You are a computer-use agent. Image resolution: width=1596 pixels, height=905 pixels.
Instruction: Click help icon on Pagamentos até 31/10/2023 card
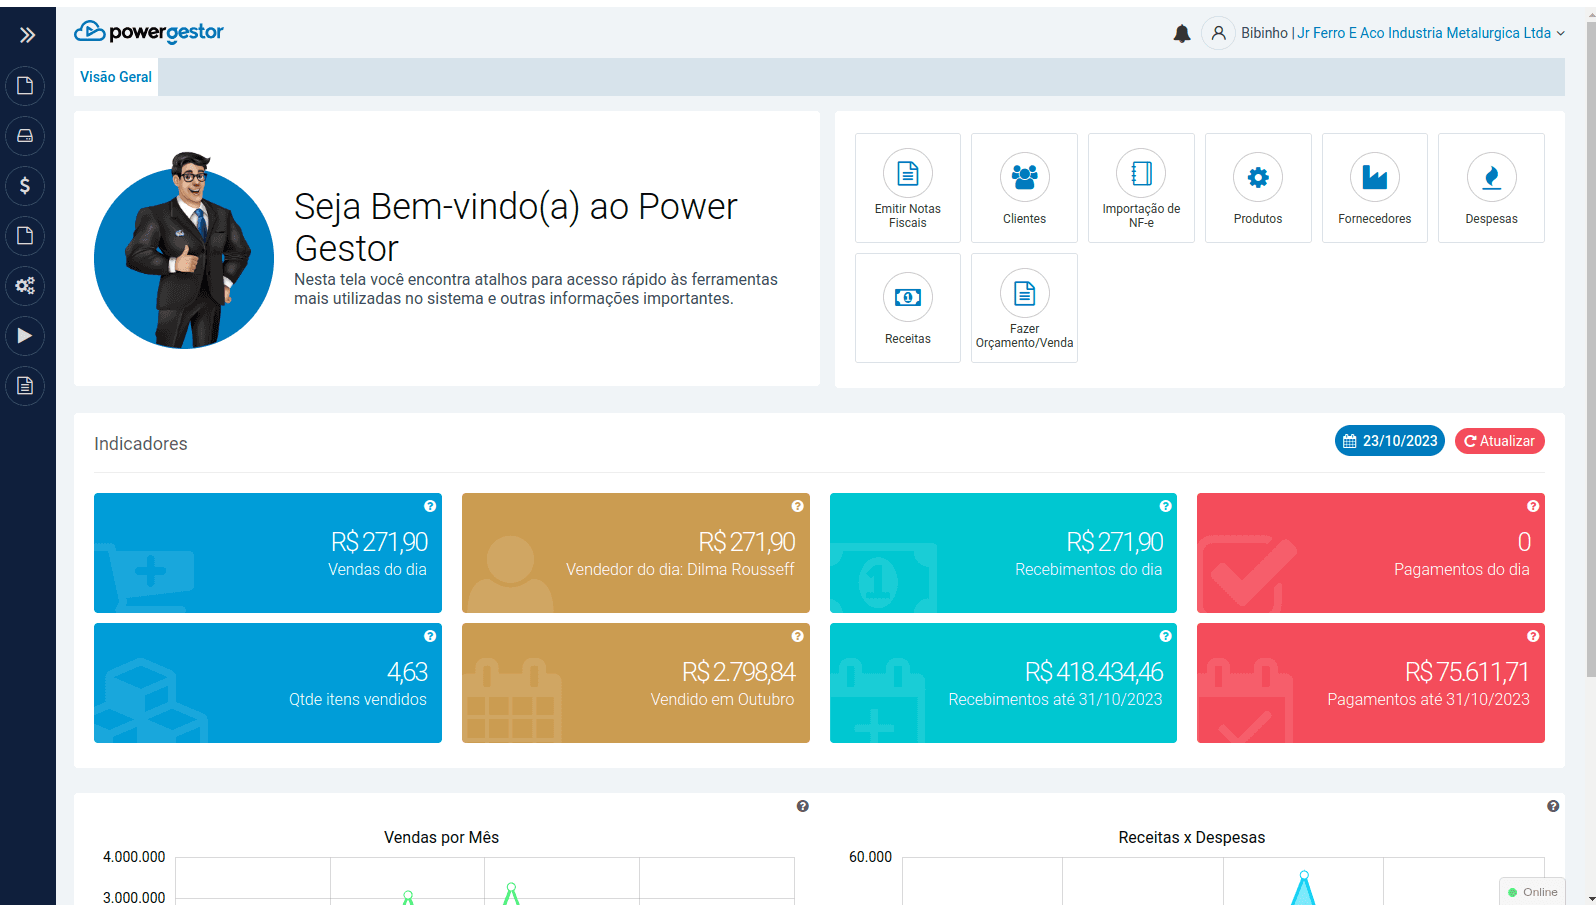1533,636
